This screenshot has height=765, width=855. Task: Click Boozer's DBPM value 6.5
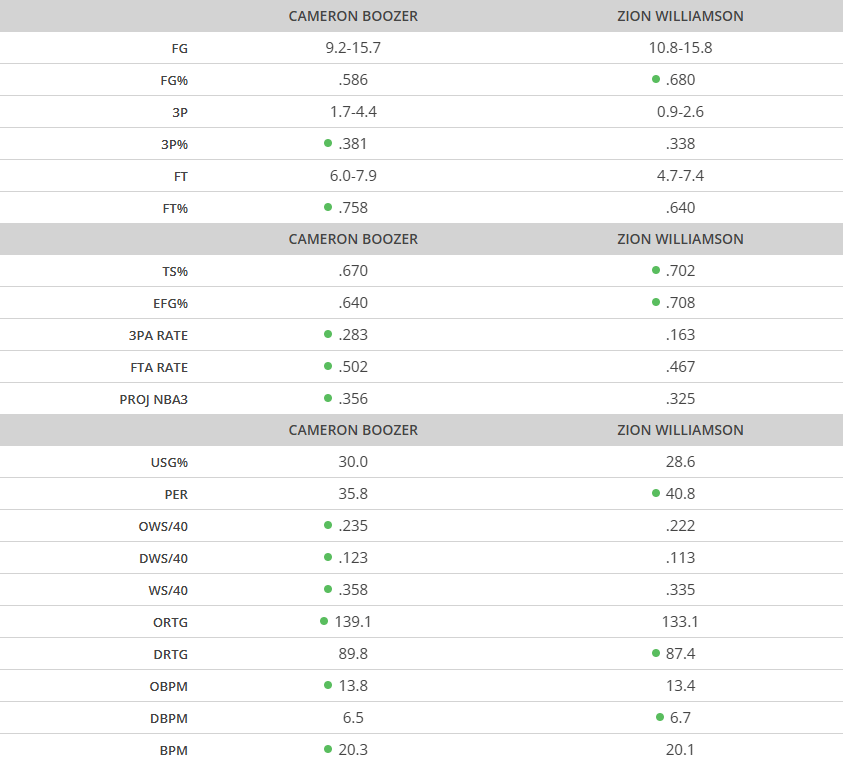coord(353,717)
